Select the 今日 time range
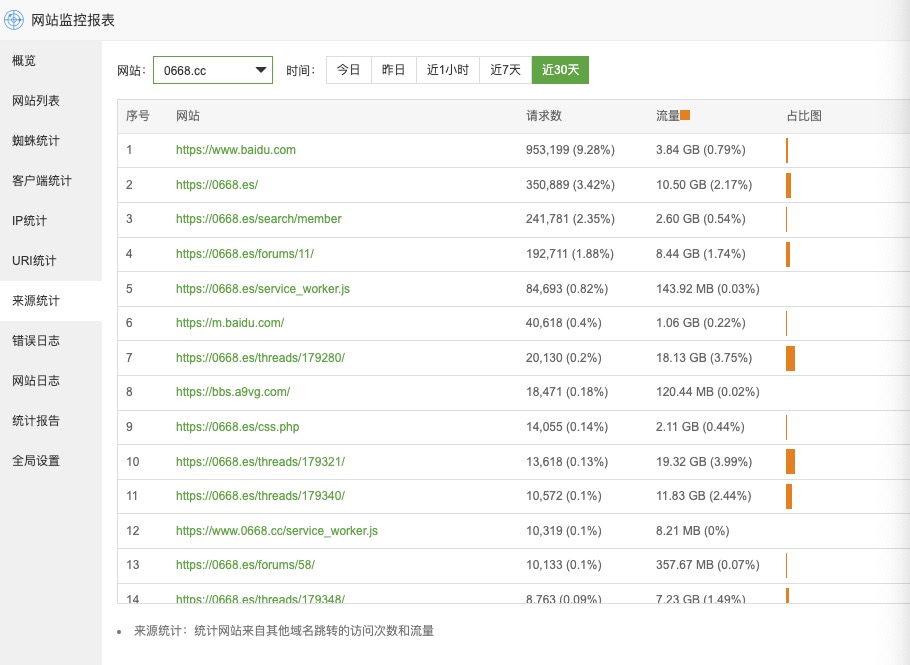This screenshot has height=665, width=910. 348,70
